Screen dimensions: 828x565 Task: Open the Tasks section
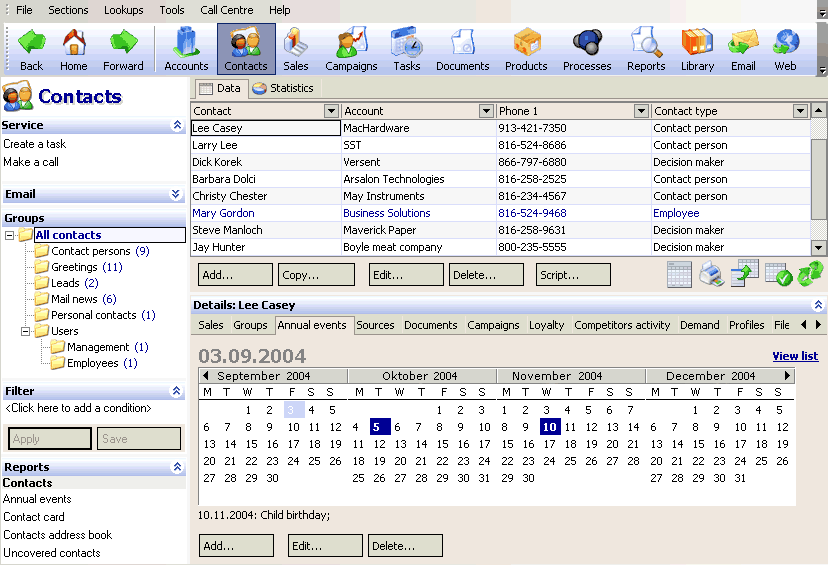click(x=407, y=50)
